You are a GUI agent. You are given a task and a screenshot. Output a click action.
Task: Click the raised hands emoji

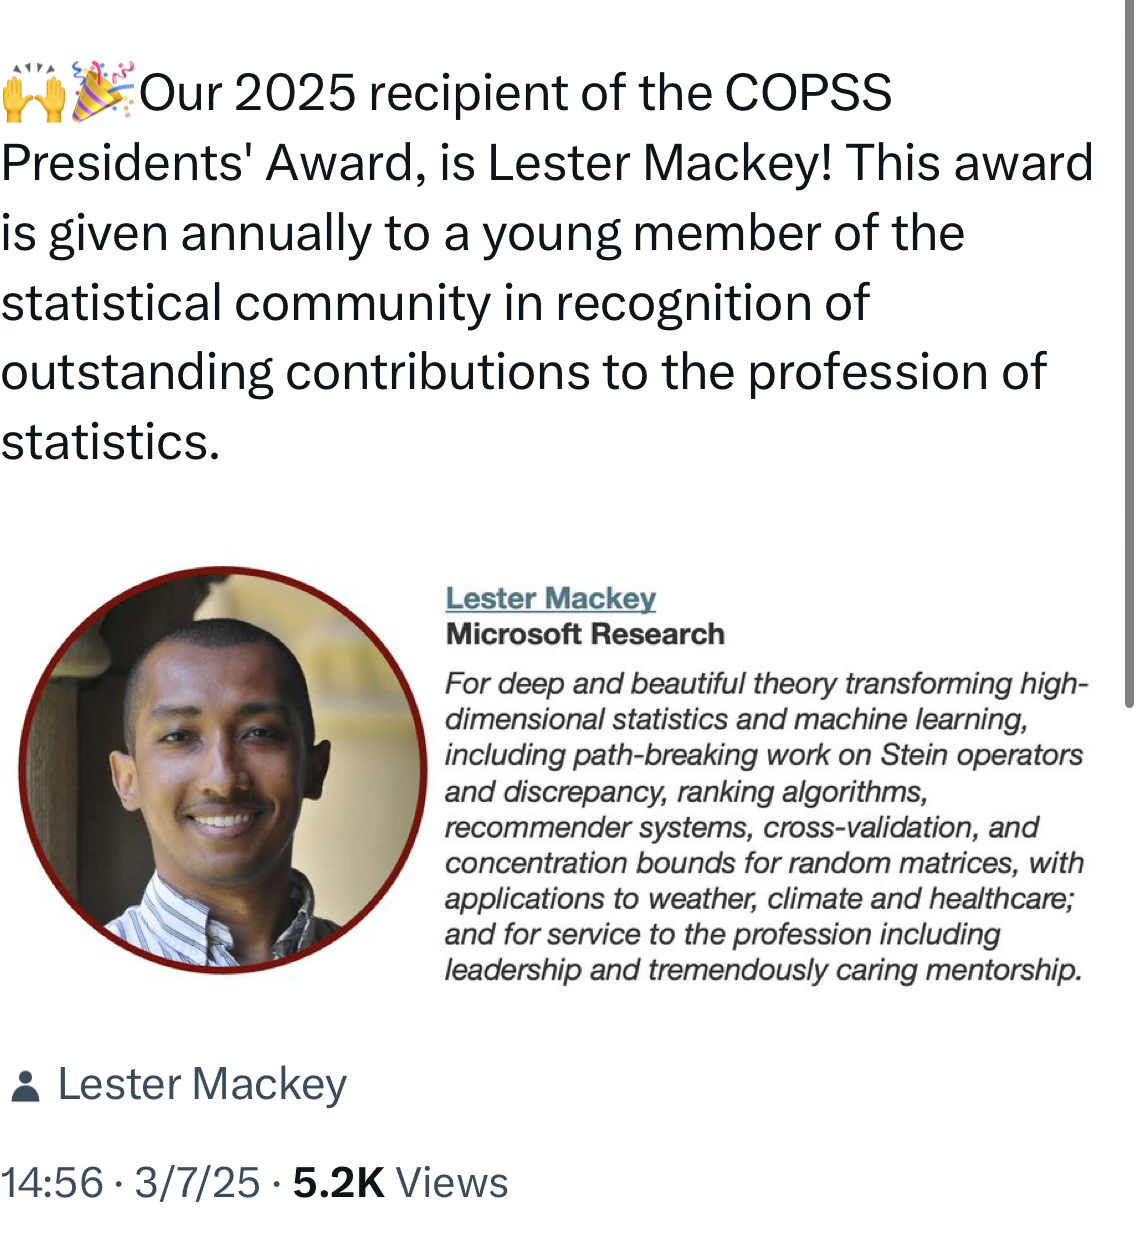click(33, 94)
